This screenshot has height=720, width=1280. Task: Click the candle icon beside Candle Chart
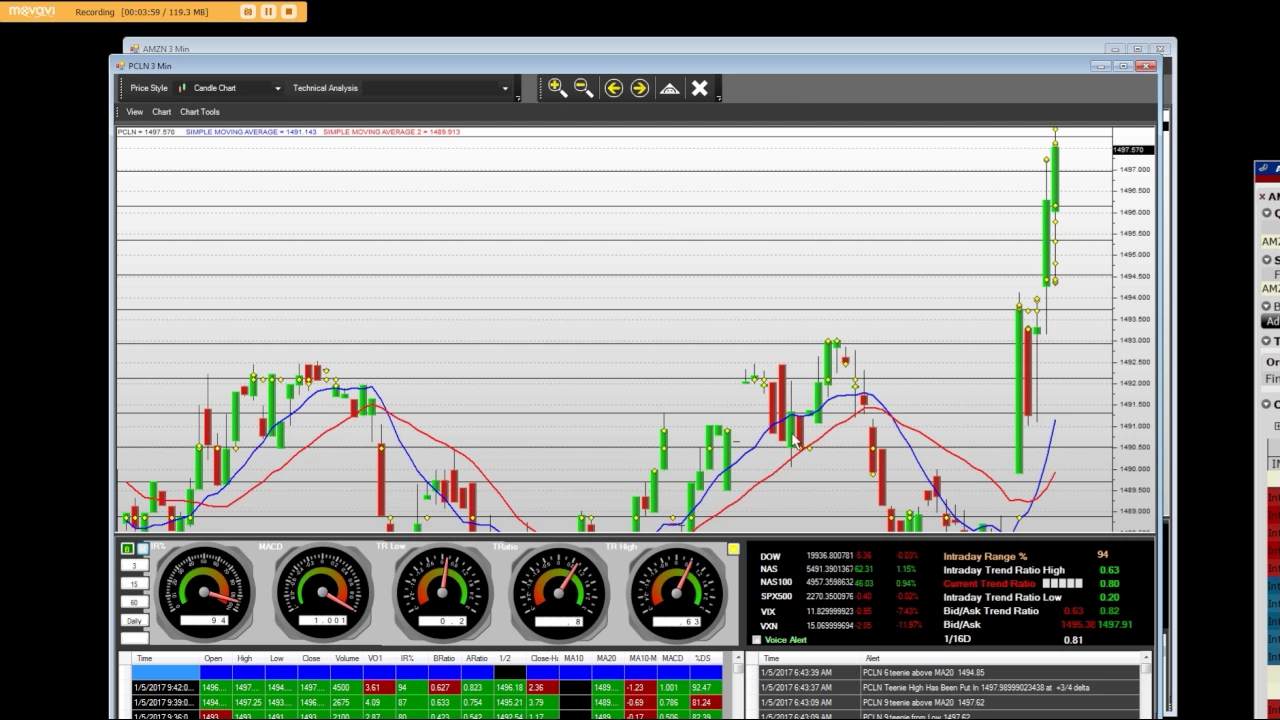click(x=182, y=88)
